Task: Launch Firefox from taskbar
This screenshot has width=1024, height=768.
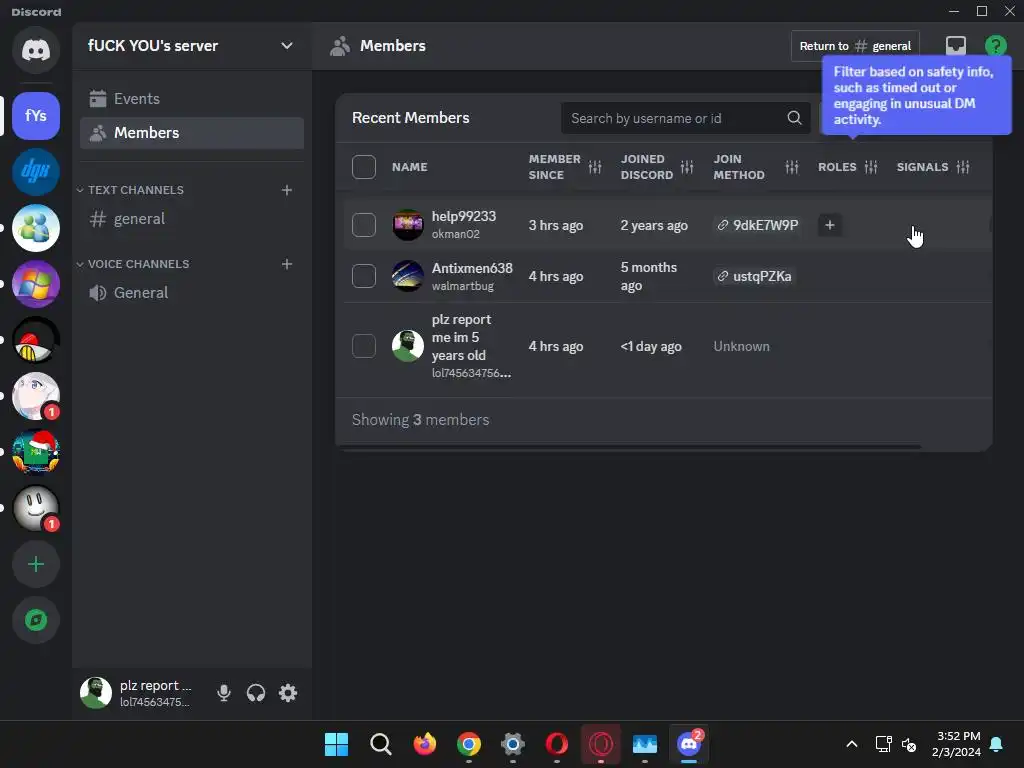Action: [424, 744]
